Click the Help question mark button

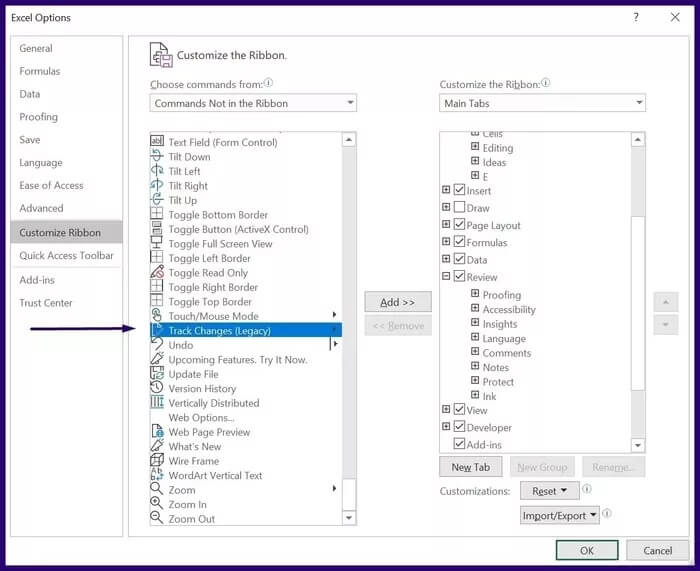[x=636, y=17]
